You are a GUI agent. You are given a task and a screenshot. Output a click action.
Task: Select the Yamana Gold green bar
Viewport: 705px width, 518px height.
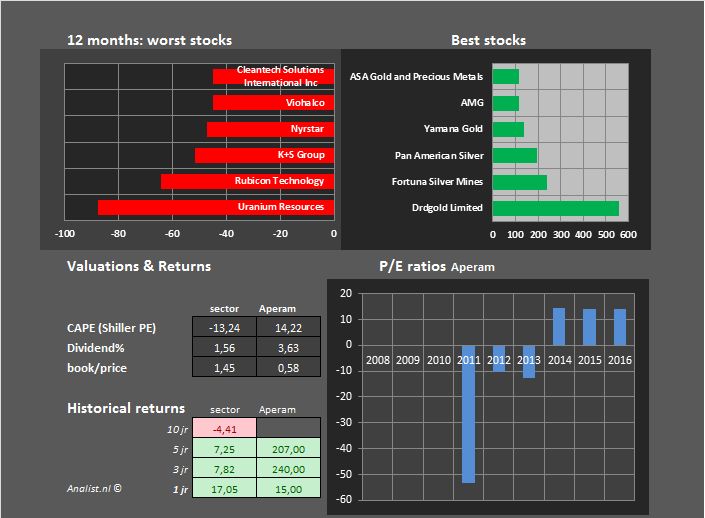(508, 130)
